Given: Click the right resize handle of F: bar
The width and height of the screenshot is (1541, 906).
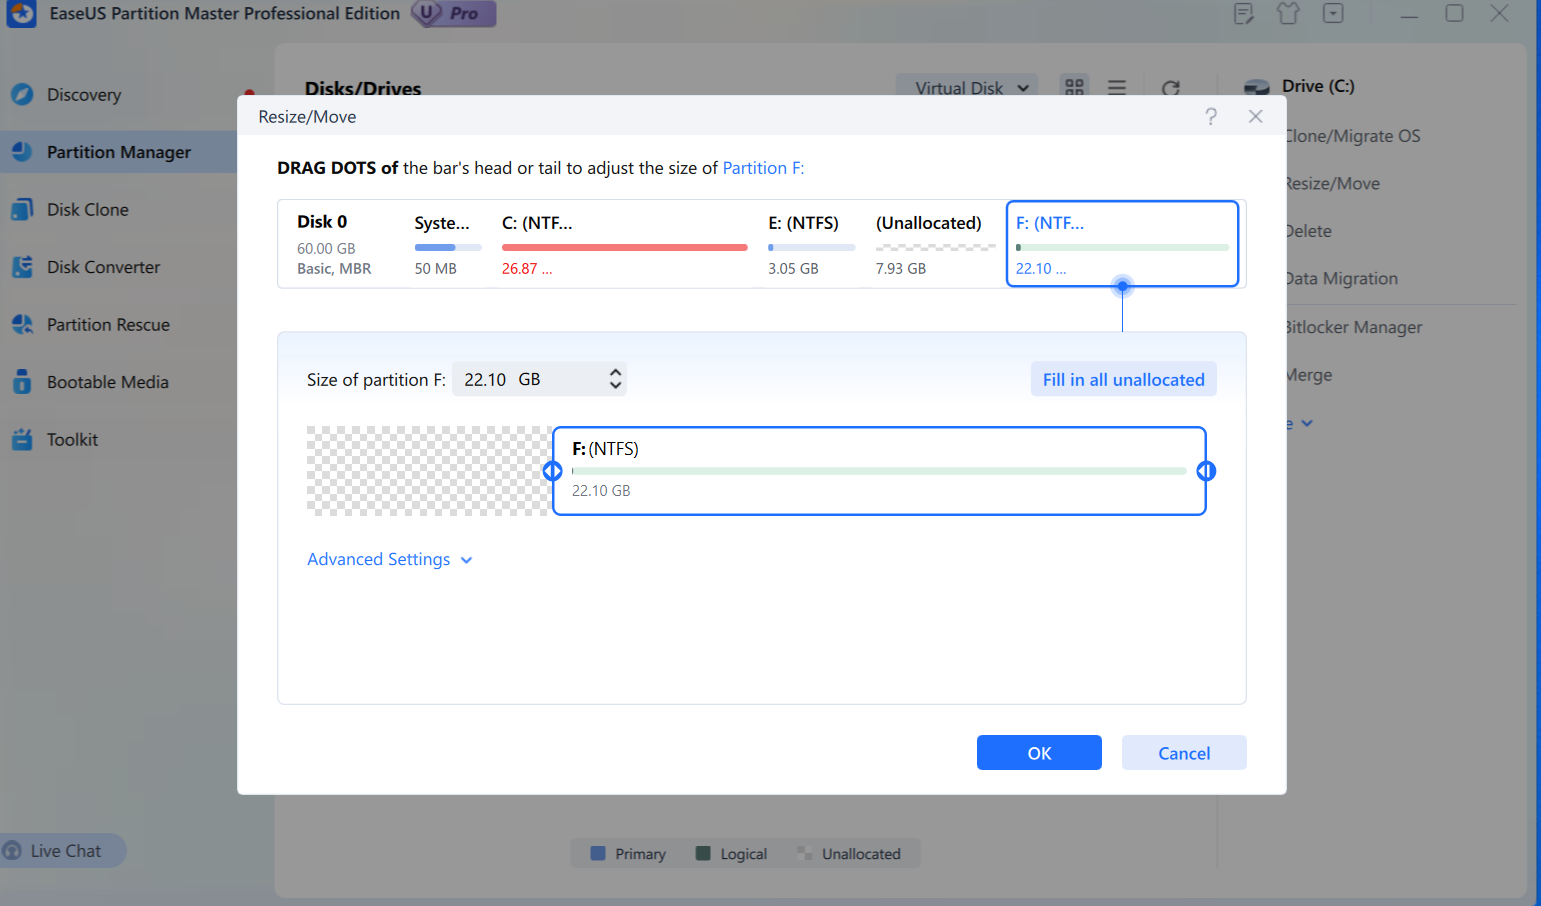Looking at the screenshot, I should point(1206,471).
